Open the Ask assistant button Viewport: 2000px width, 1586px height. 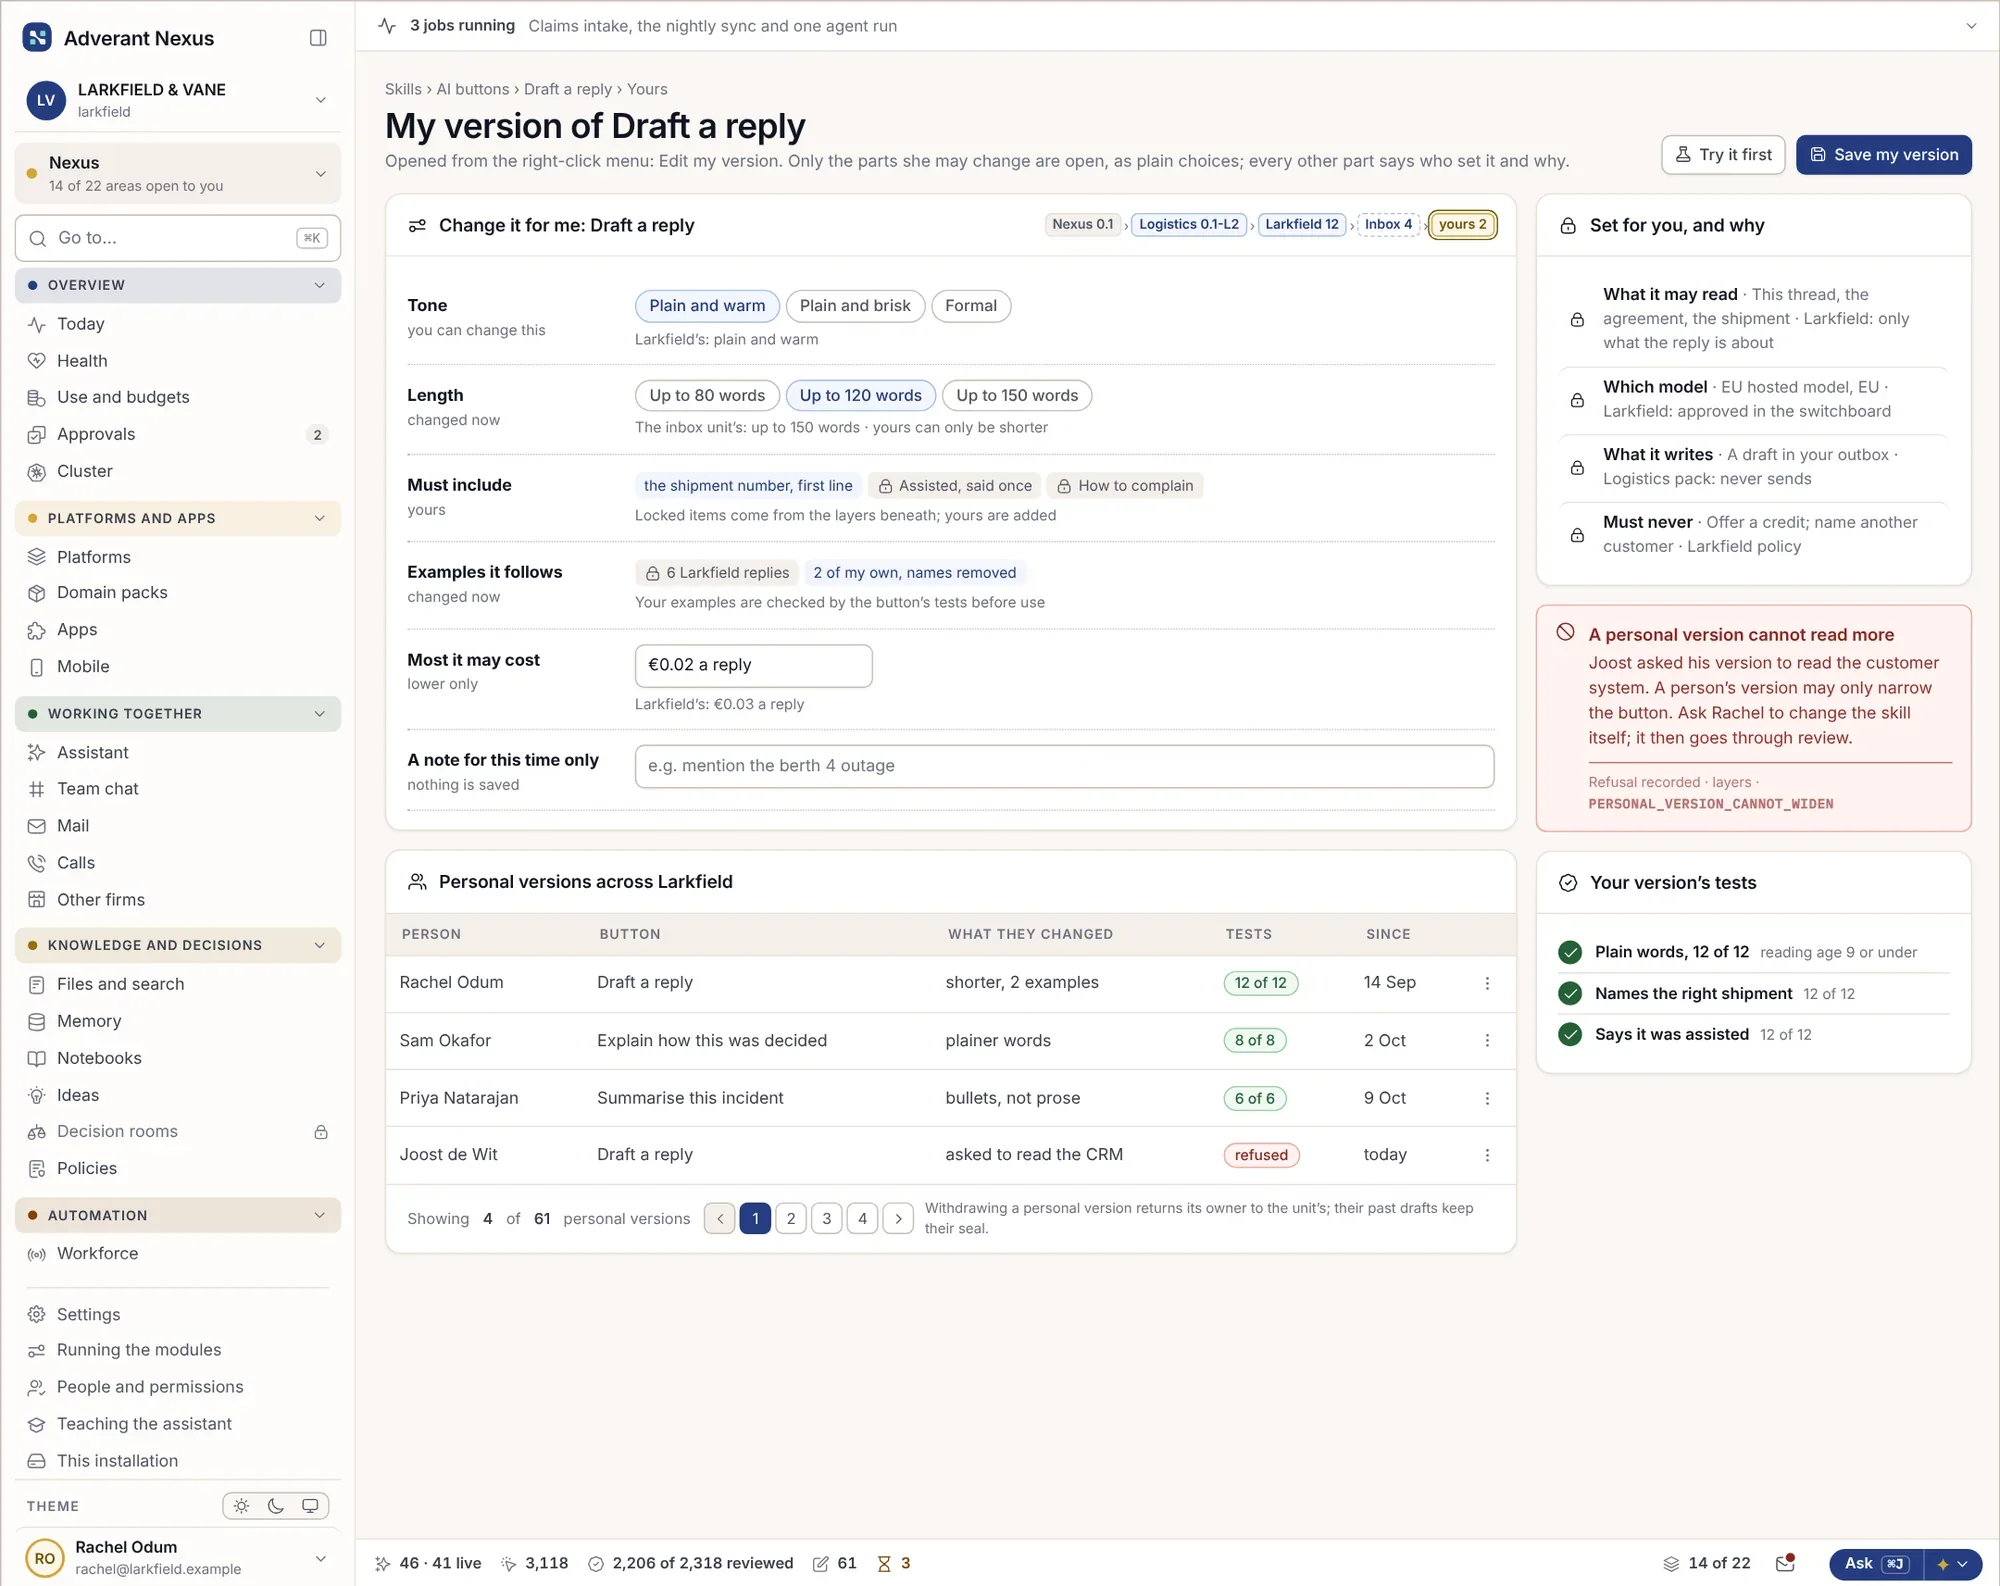pos(1876,1564)
